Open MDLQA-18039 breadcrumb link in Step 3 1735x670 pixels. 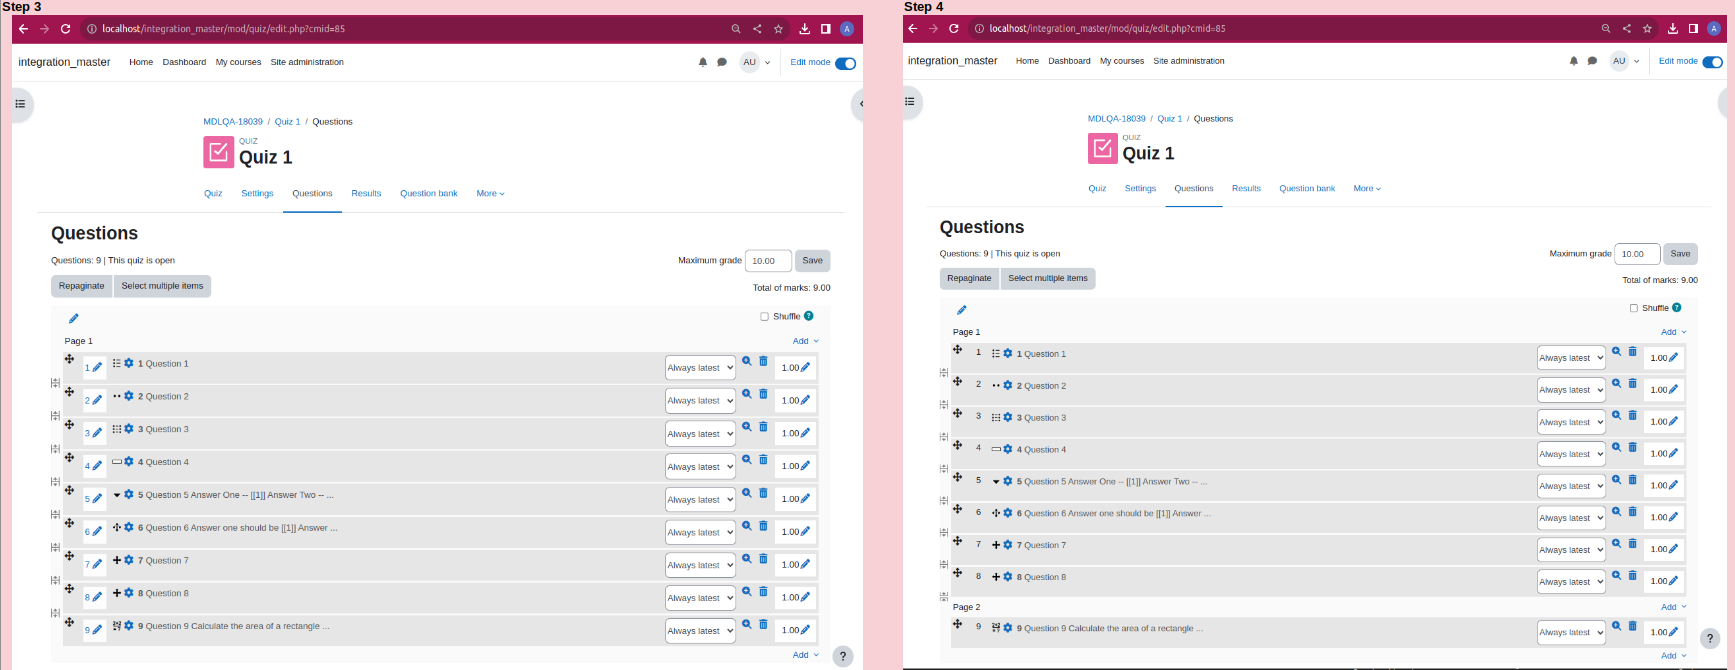click(x=233, y=122)
